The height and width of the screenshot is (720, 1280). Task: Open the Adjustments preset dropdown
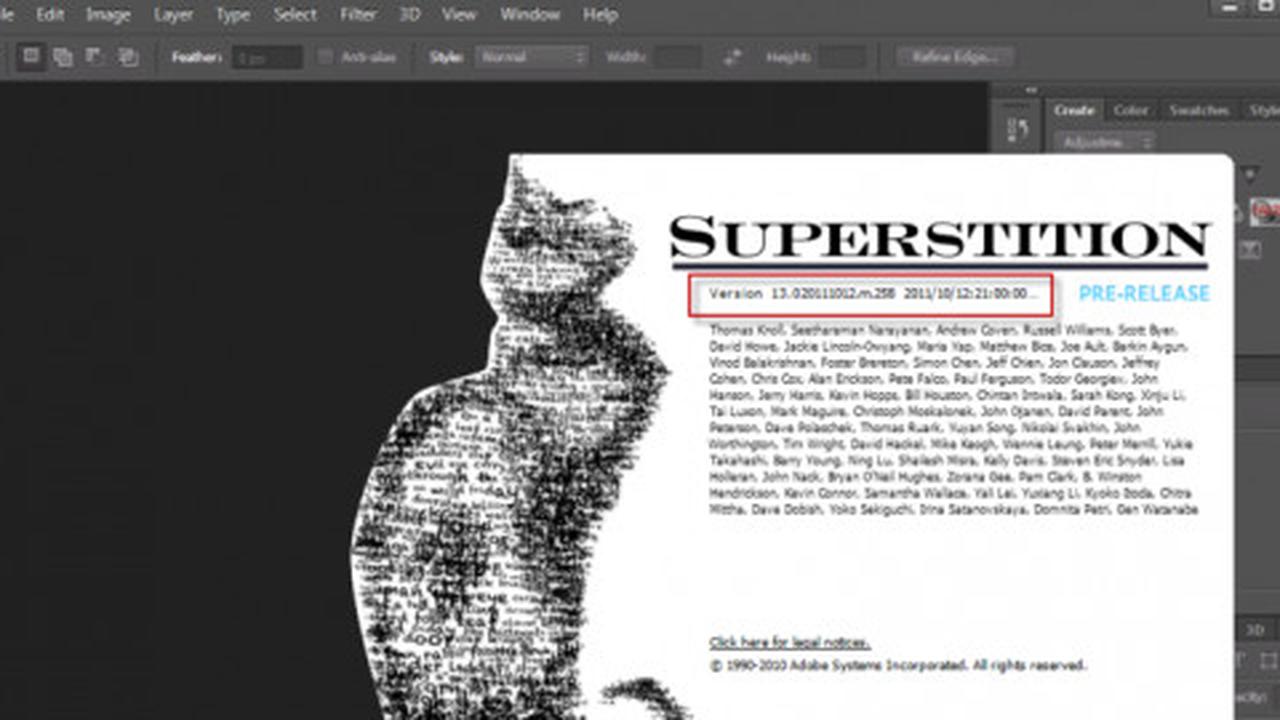click(x=1106, y=142)
